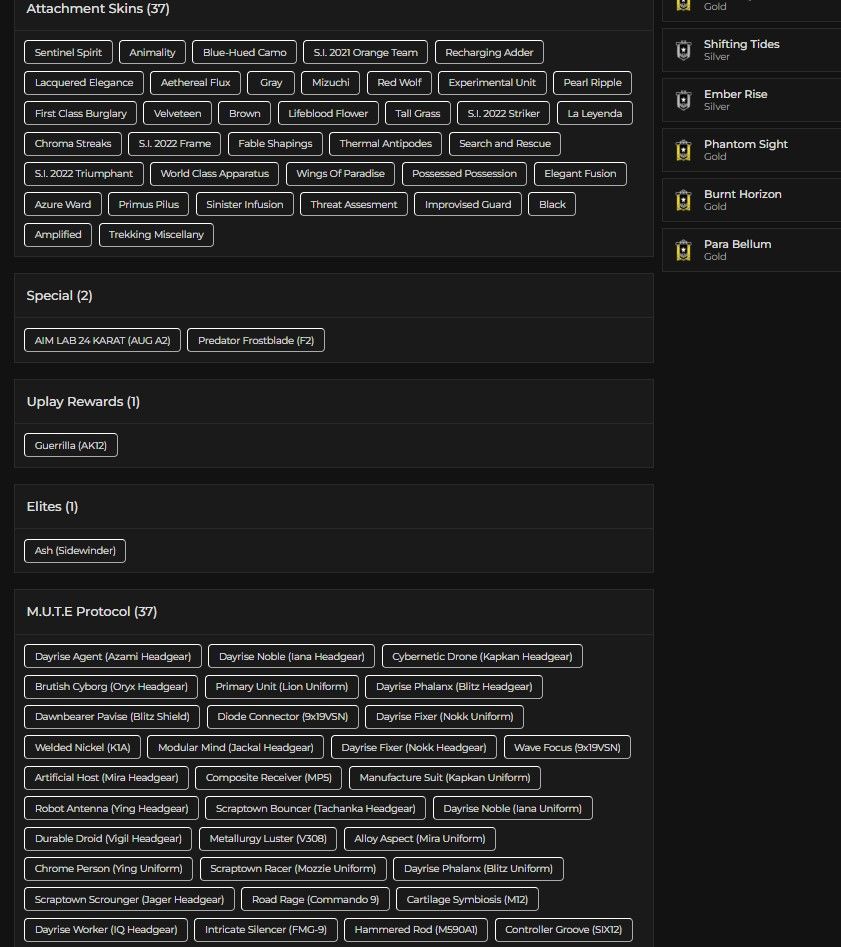Image resolution: width=841 pixels, height=947 pixels.
Task: Pick the Brown attachment skin
Action: (x=245, y=114)
